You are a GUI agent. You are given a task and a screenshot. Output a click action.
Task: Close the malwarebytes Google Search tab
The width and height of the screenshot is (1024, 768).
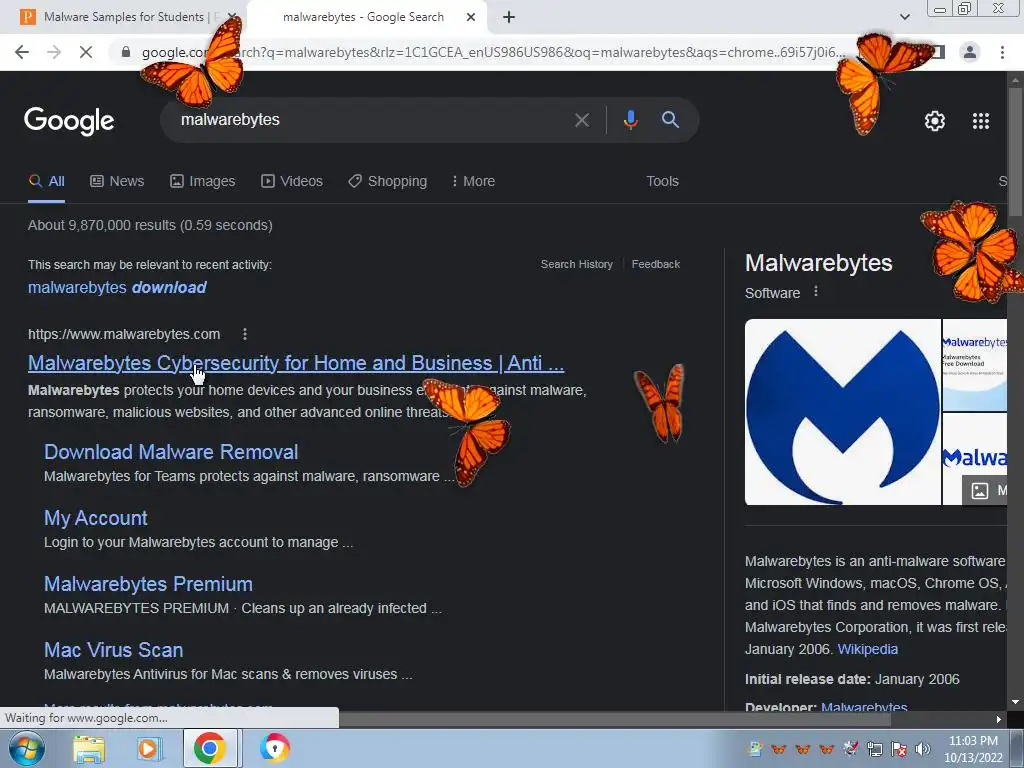pos(471,17)
